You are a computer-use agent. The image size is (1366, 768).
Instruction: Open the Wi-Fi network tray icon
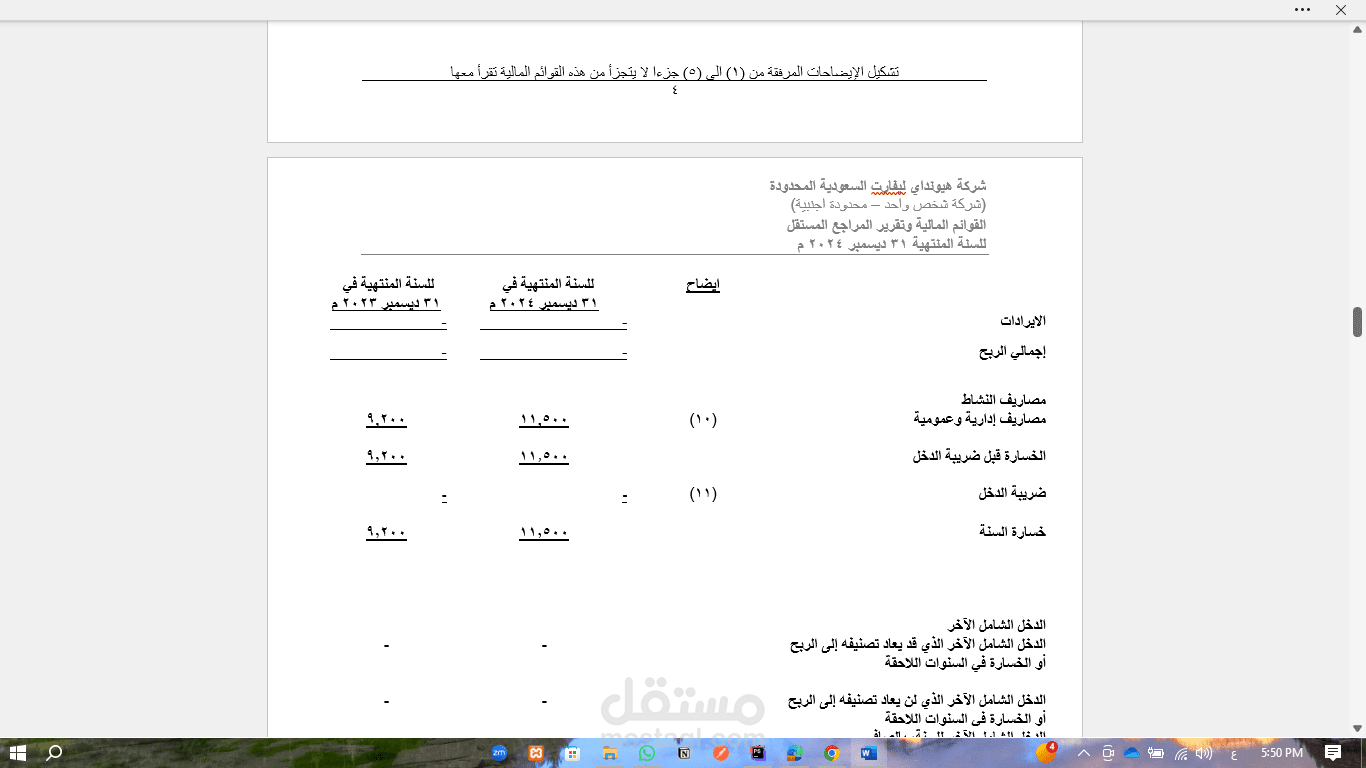[1181, 752]
